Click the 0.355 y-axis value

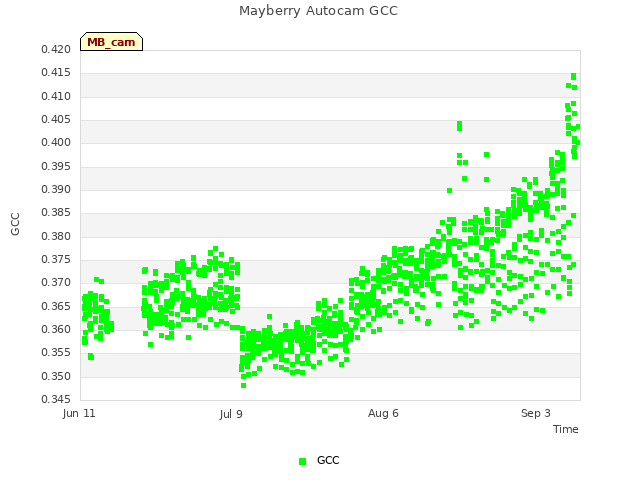tap(56, 352)
